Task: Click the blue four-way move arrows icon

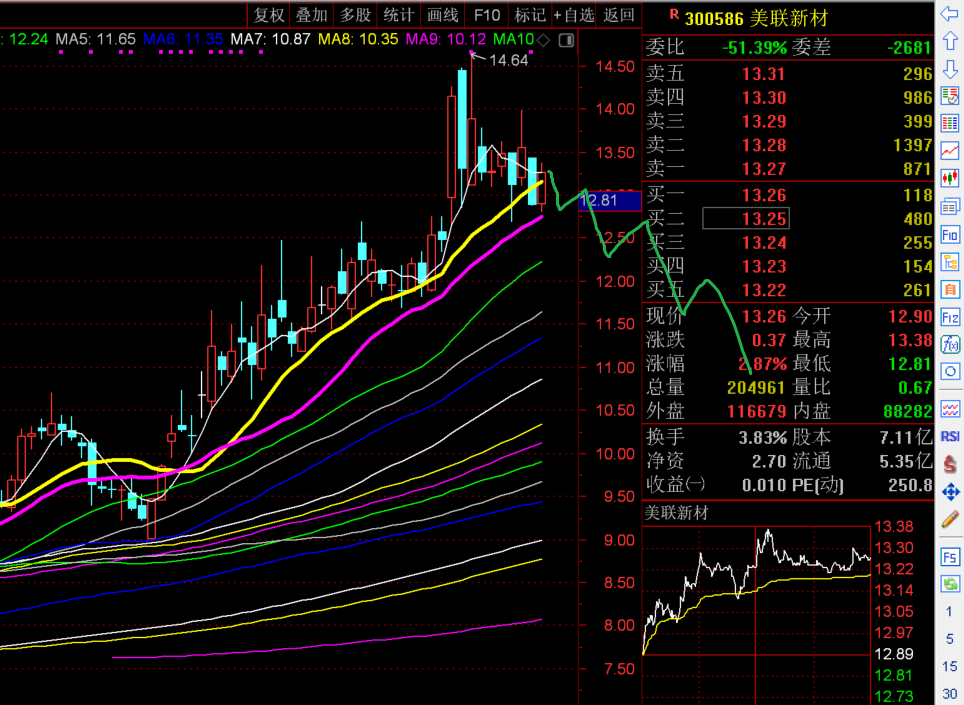Action: pyautogui.click(x=950, y=492)
